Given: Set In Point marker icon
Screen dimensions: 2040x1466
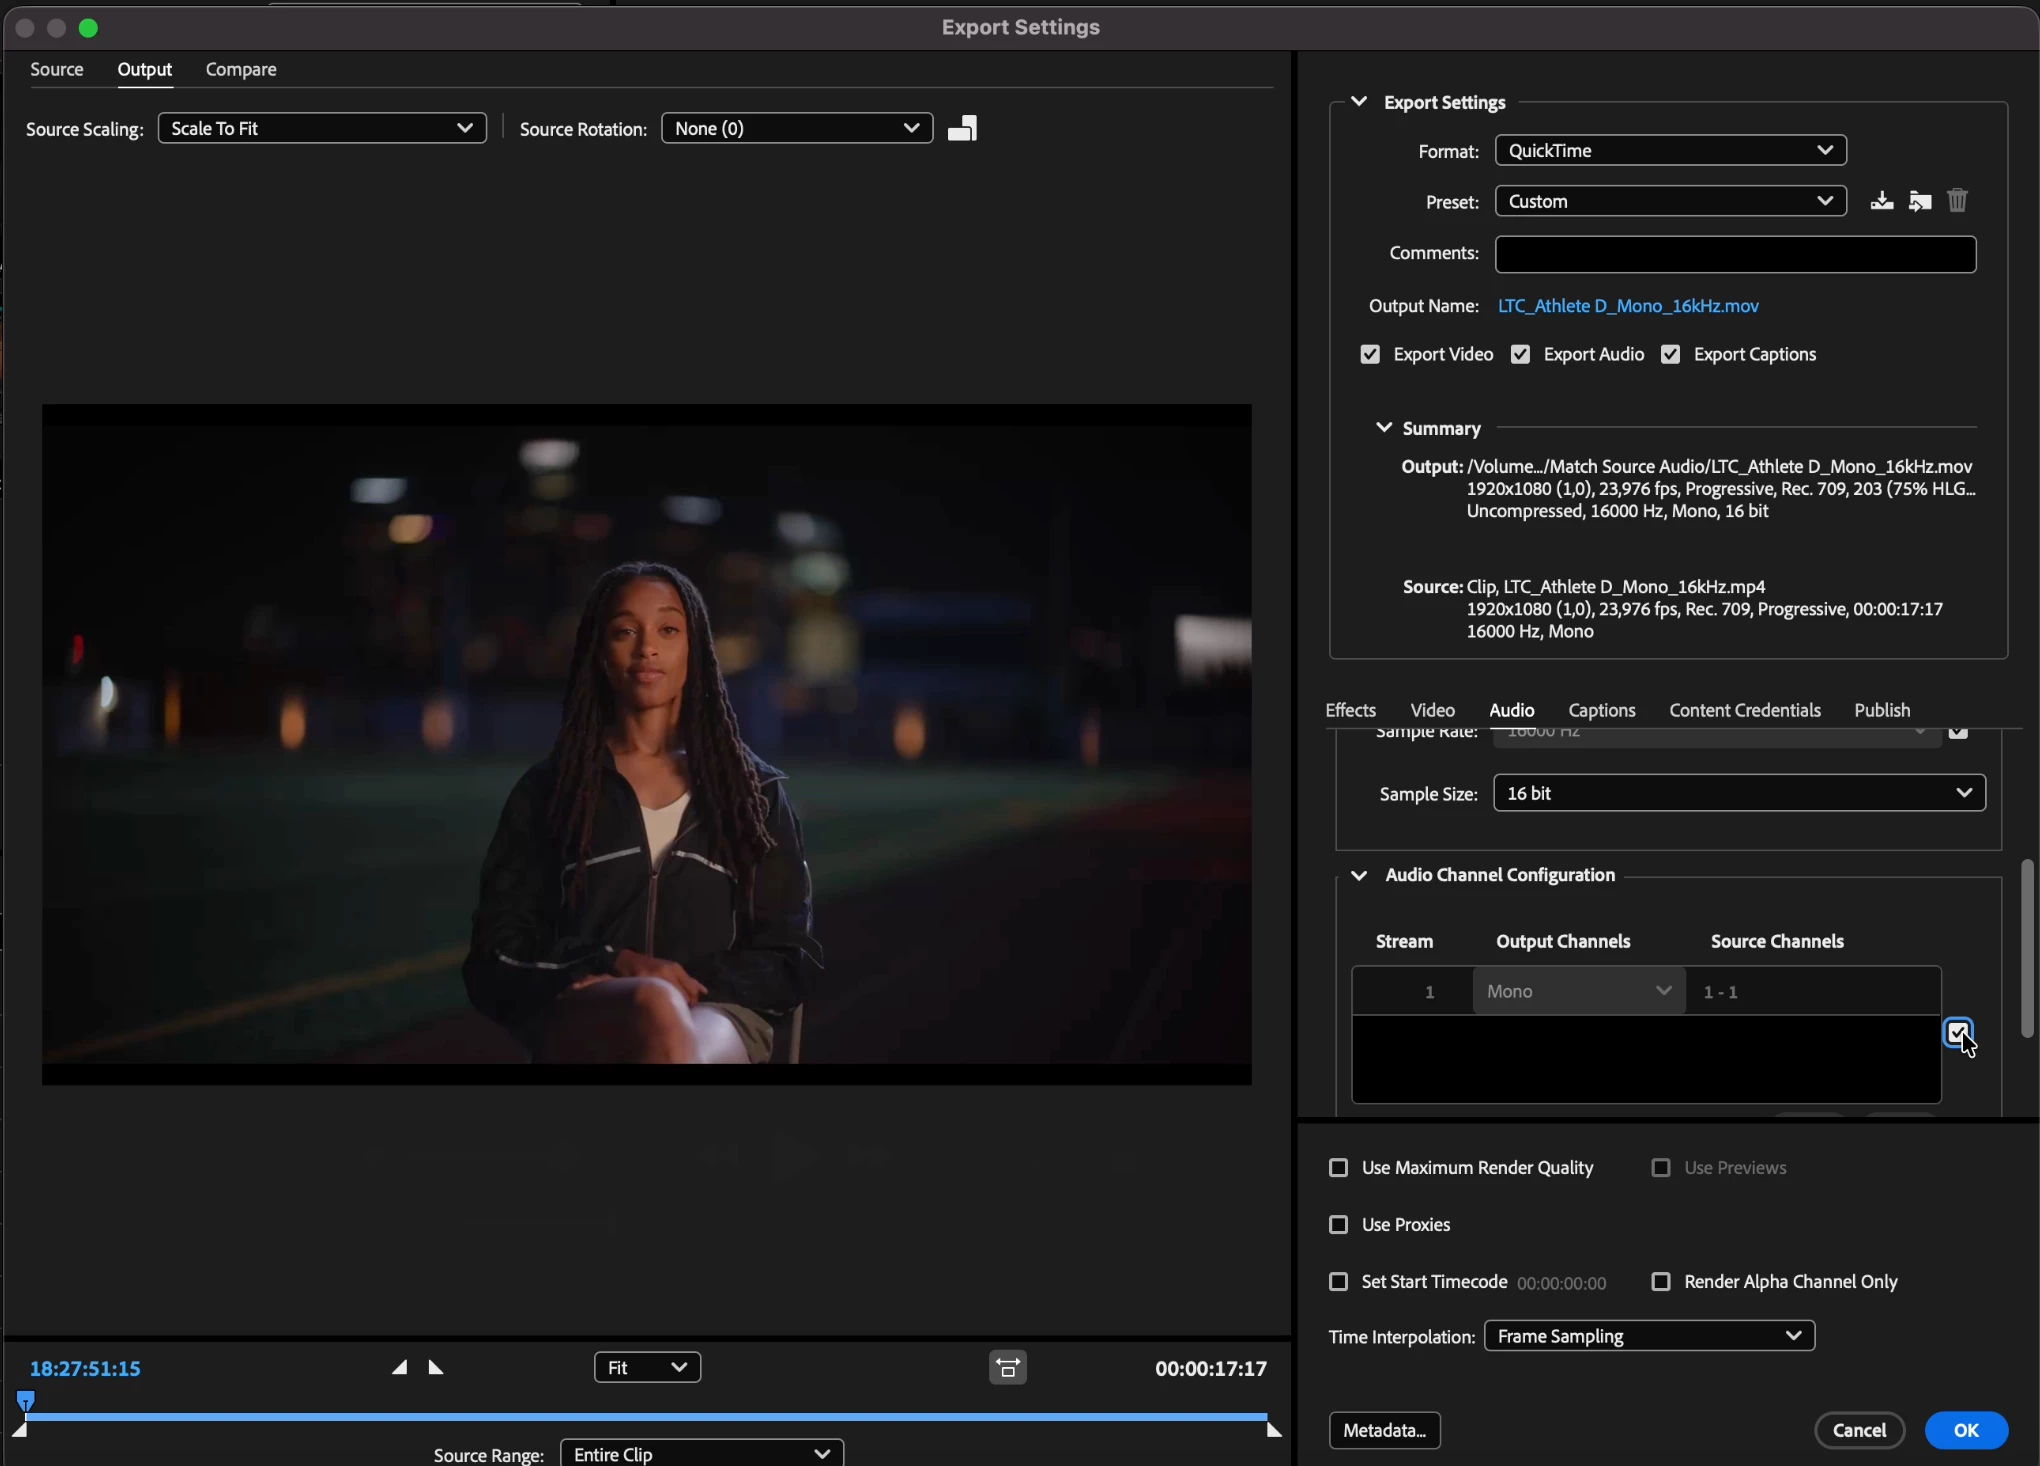Looking at the screenshot, I should click(x=399, y=1367).
